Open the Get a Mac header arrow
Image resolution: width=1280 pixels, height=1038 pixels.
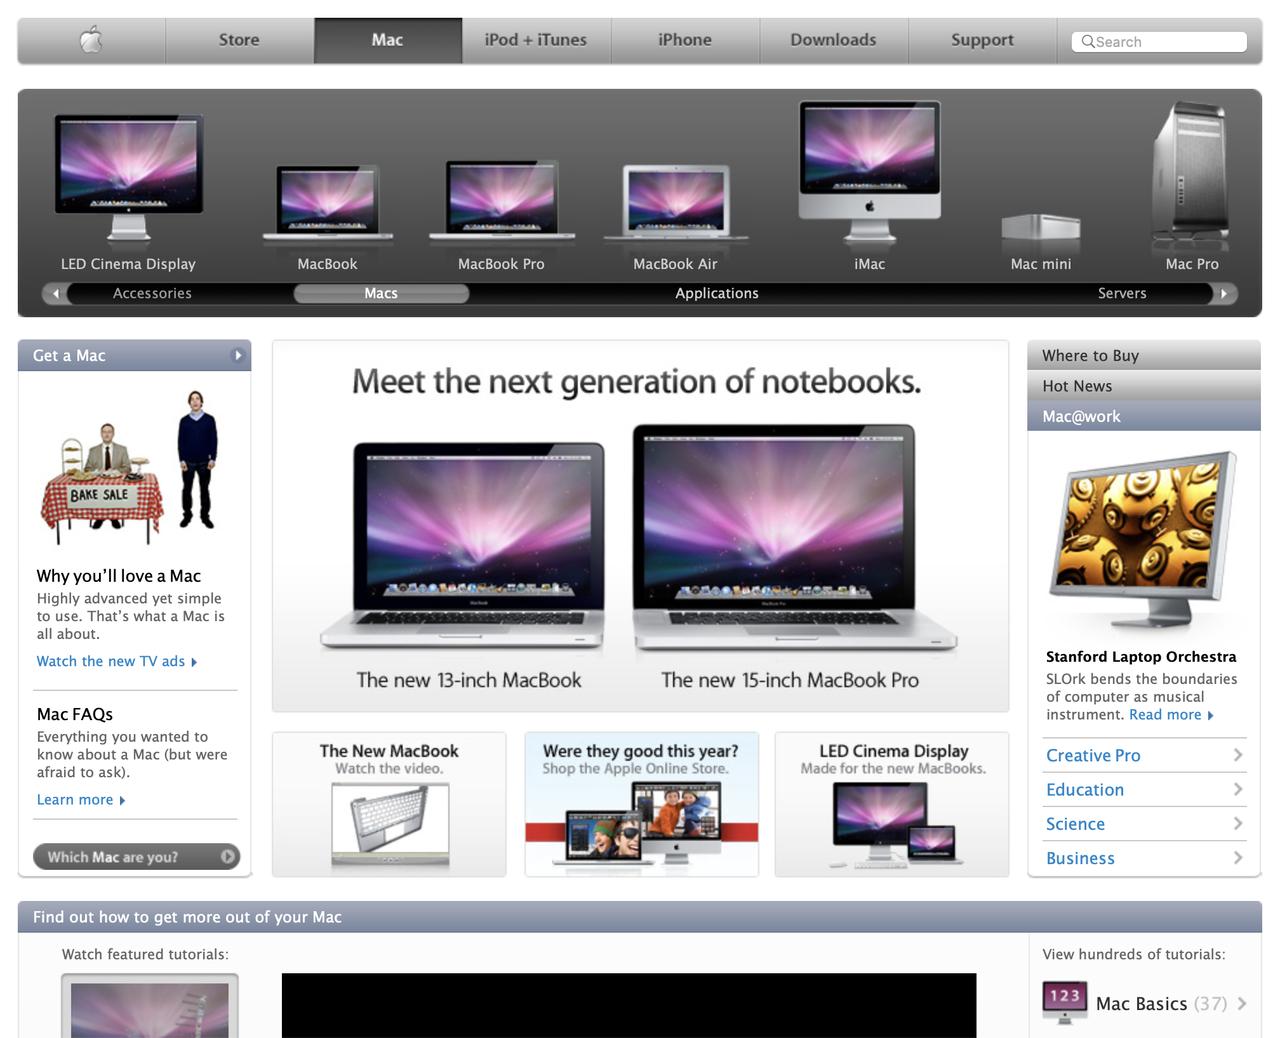(238, 355)
